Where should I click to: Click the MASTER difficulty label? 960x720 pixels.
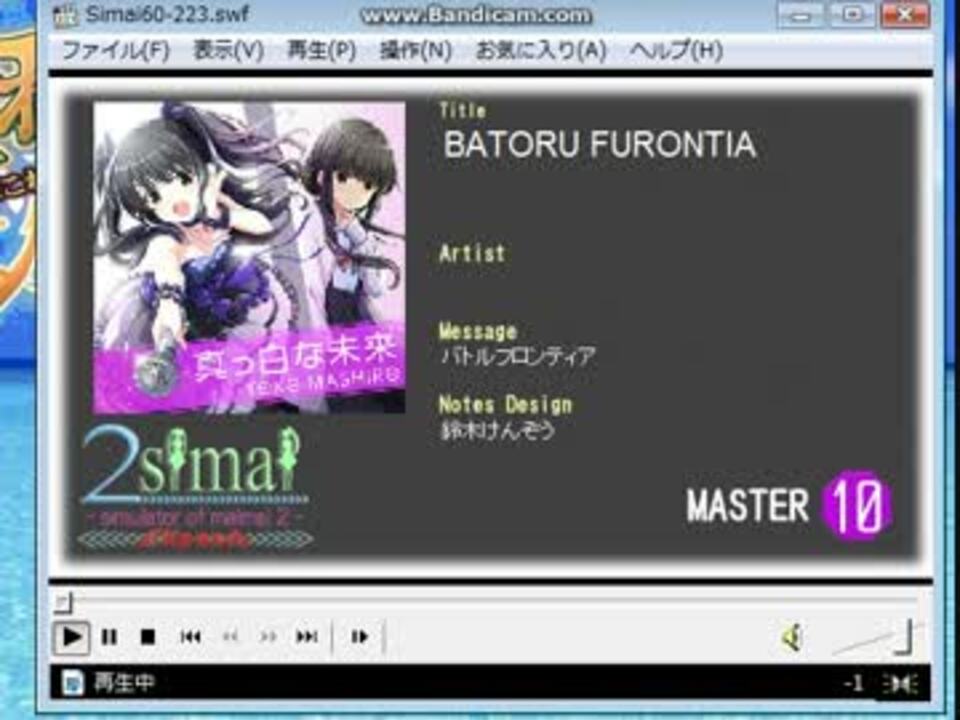click(748, 506)
